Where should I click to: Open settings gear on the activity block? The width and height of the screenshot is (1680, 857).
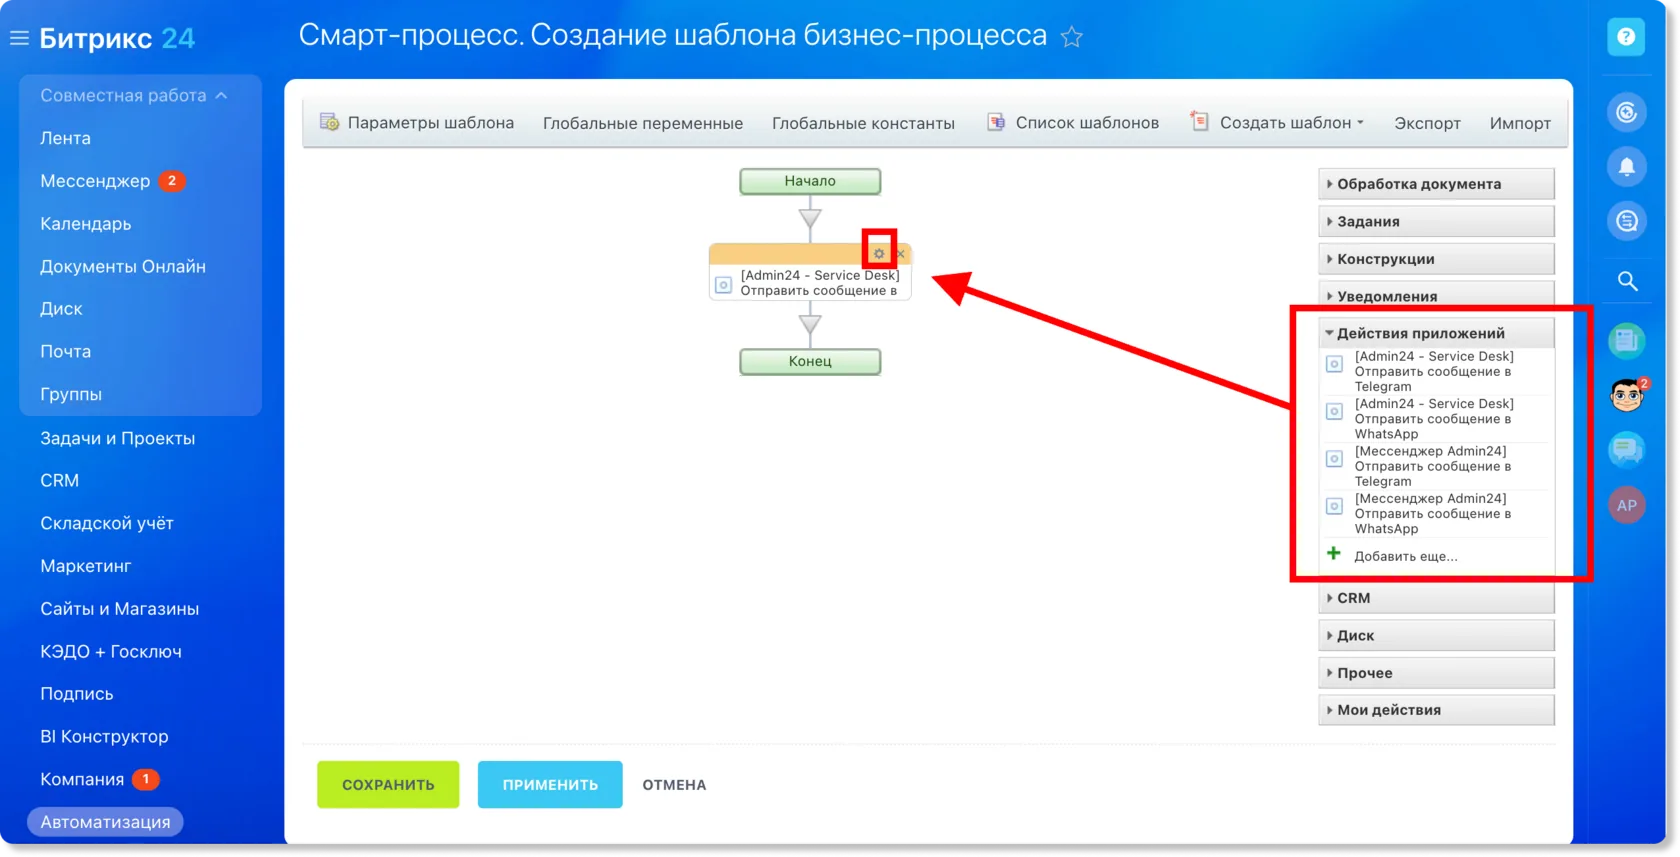pos(879,254)
